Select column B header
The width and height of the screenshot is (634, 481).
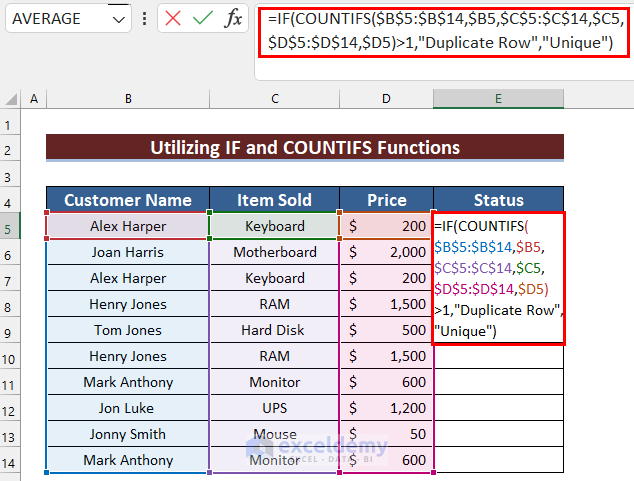pos(128,98)
